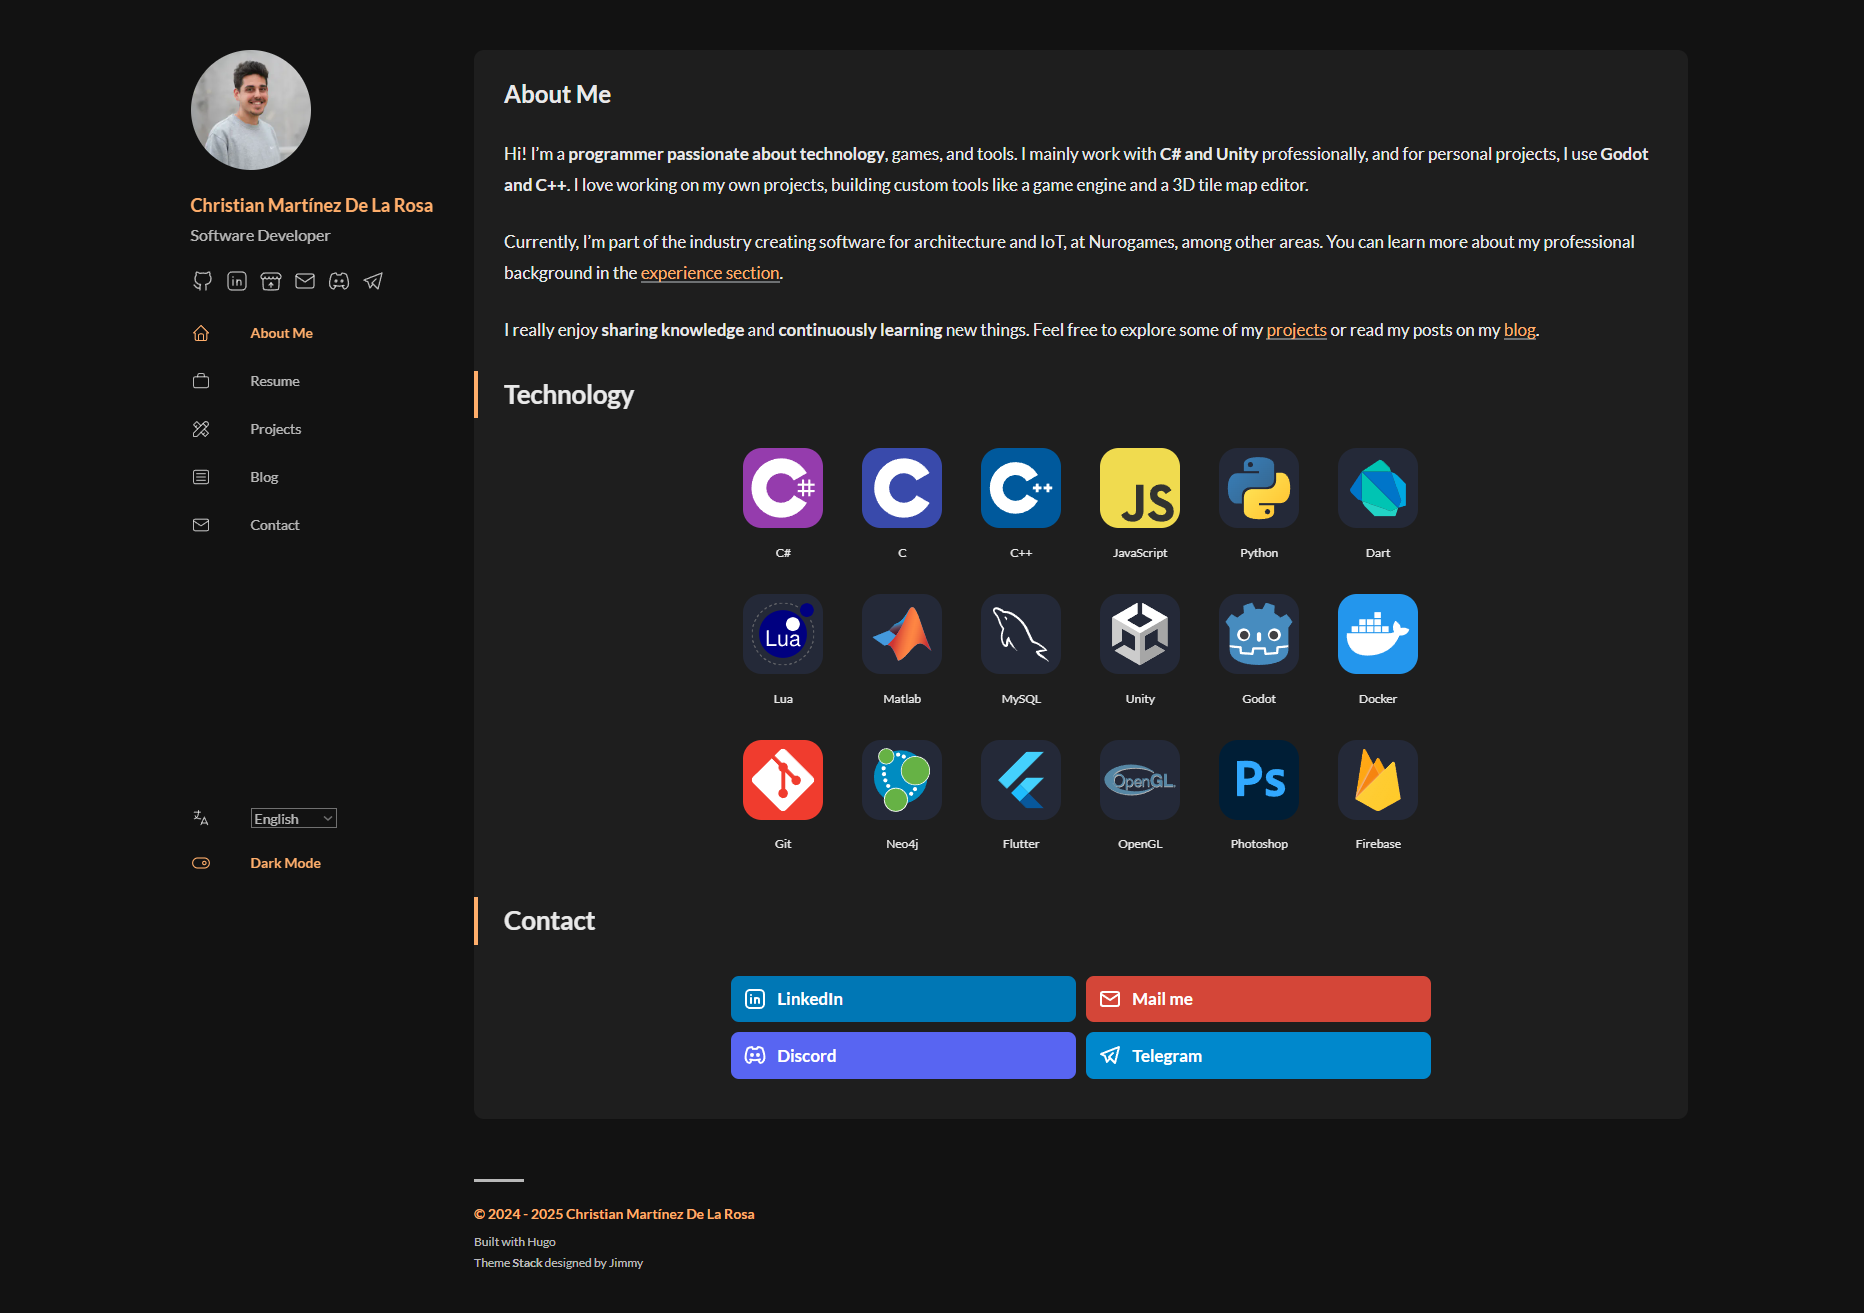Go to About Me in sidebar
Viewport: 1864px width, 1313px height.
point(281,333)
